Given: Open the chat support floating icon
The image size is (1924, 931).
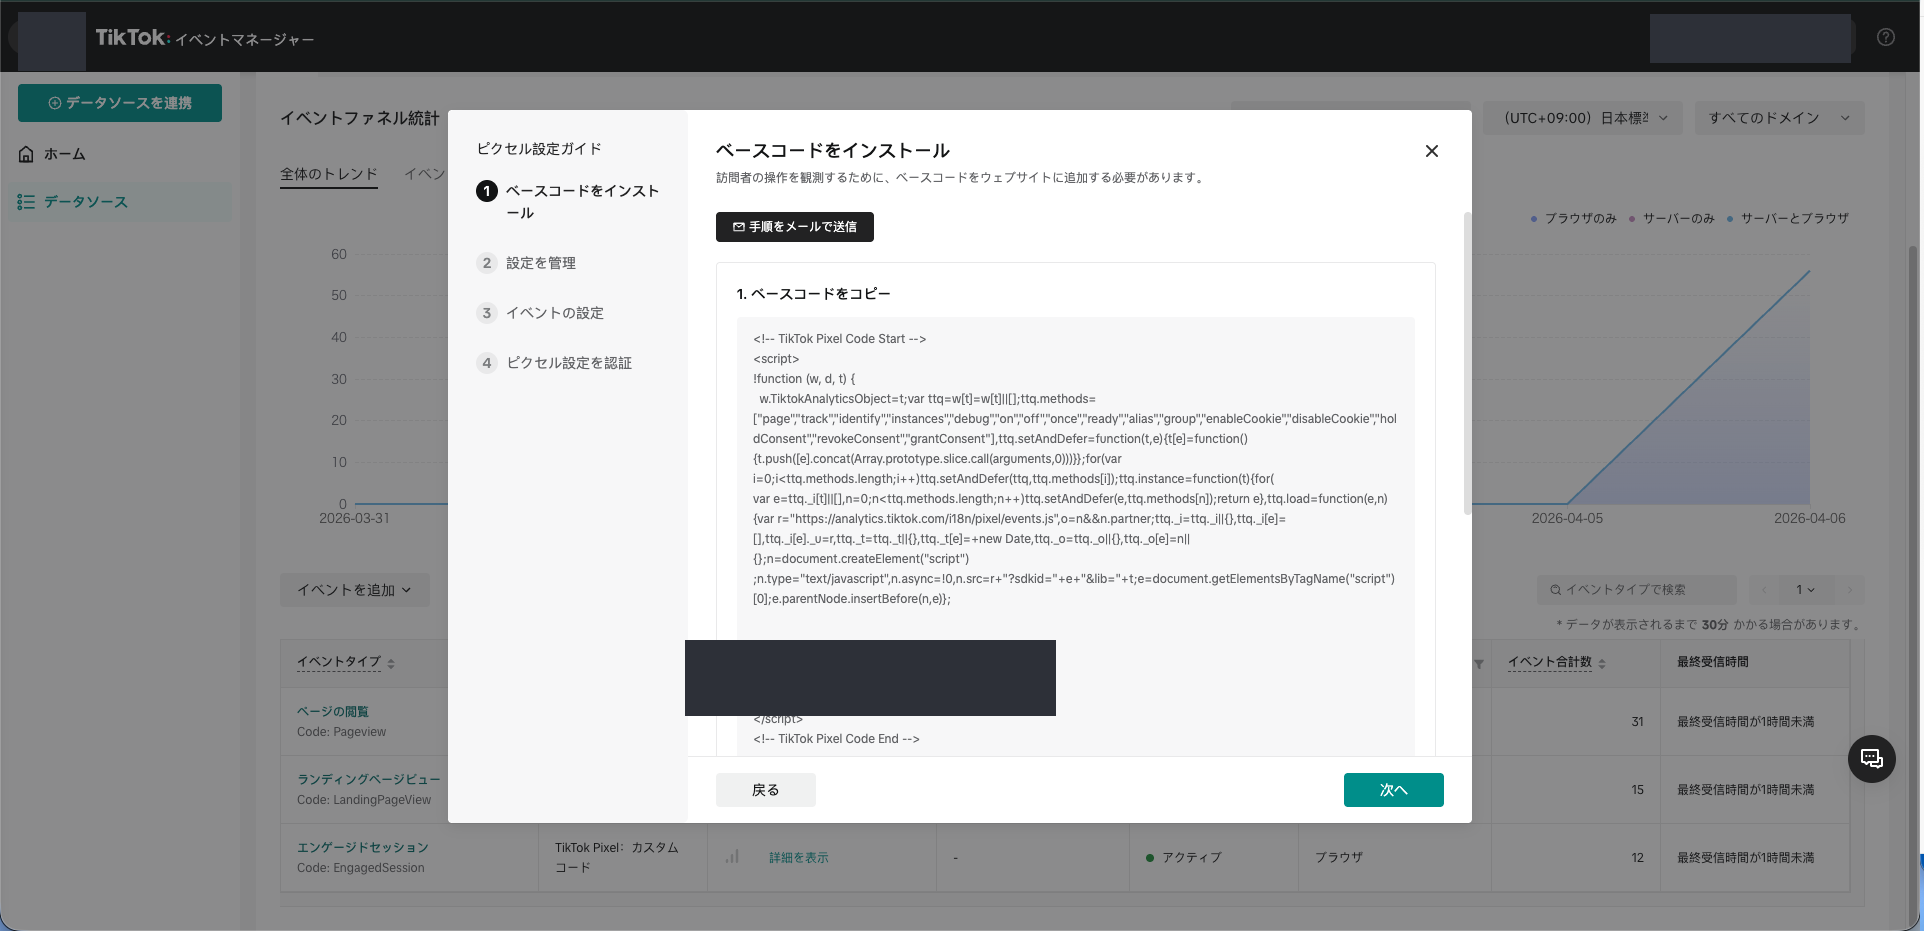Looking at the screenshot, I should point(1871,759).
